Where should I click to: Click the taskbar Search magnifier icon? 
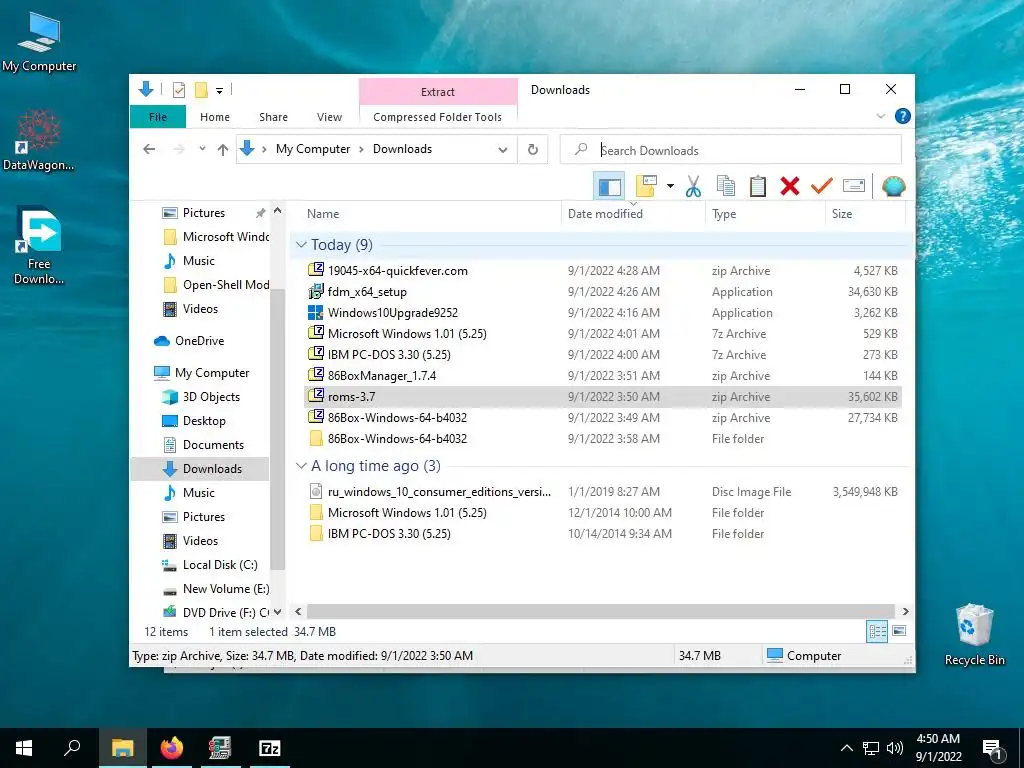click(x=72, y=748)
